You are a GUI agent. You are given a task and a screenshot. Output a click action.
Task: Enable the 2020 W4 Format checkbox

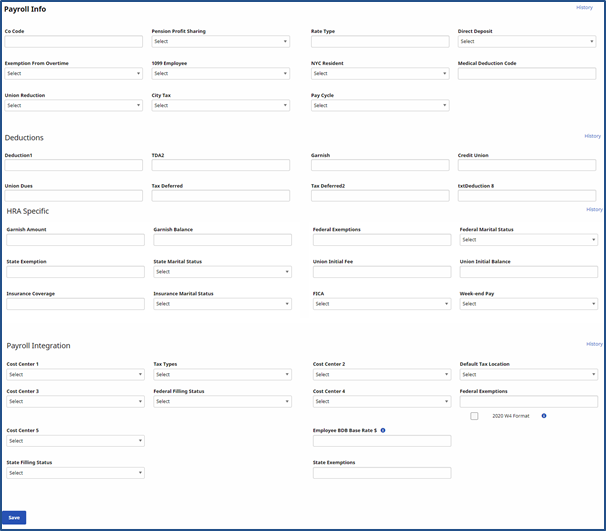click(x=474, y=415)
